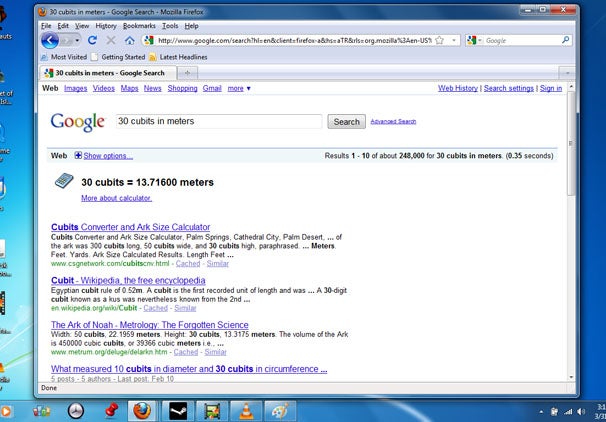Click the calculator icon beside the result
606x422 pixels.
(x=64, y=180)
